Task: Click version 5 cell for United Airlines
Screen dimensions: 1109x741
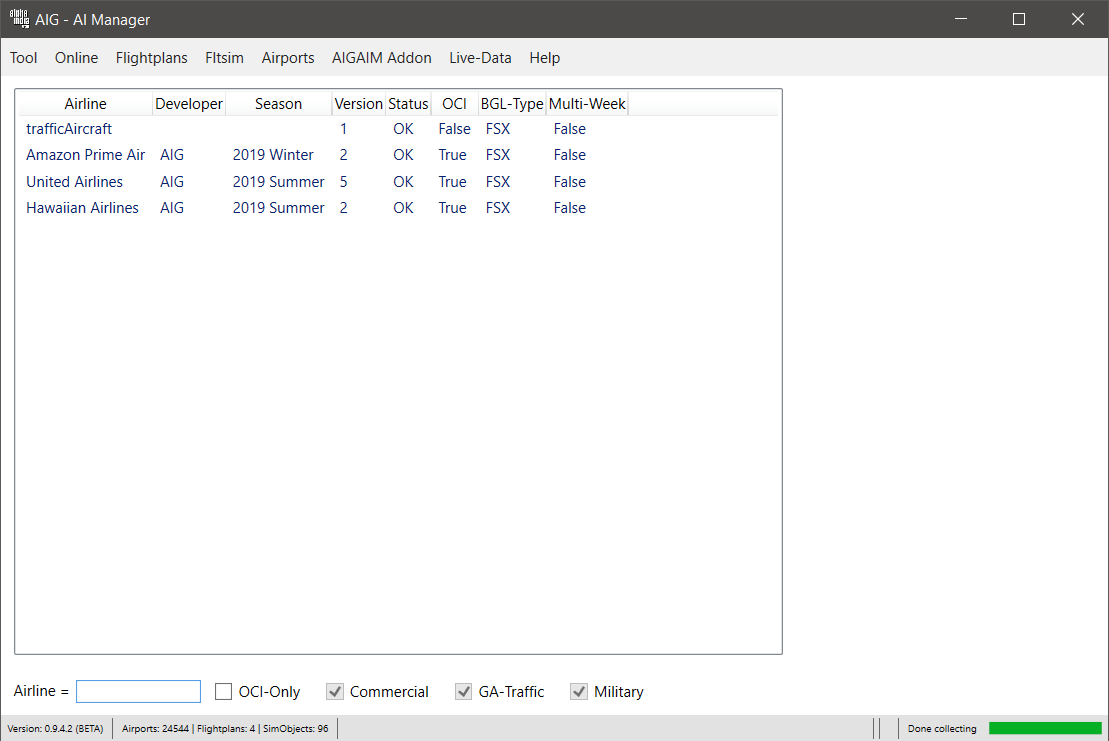Action: coord(344,182)
